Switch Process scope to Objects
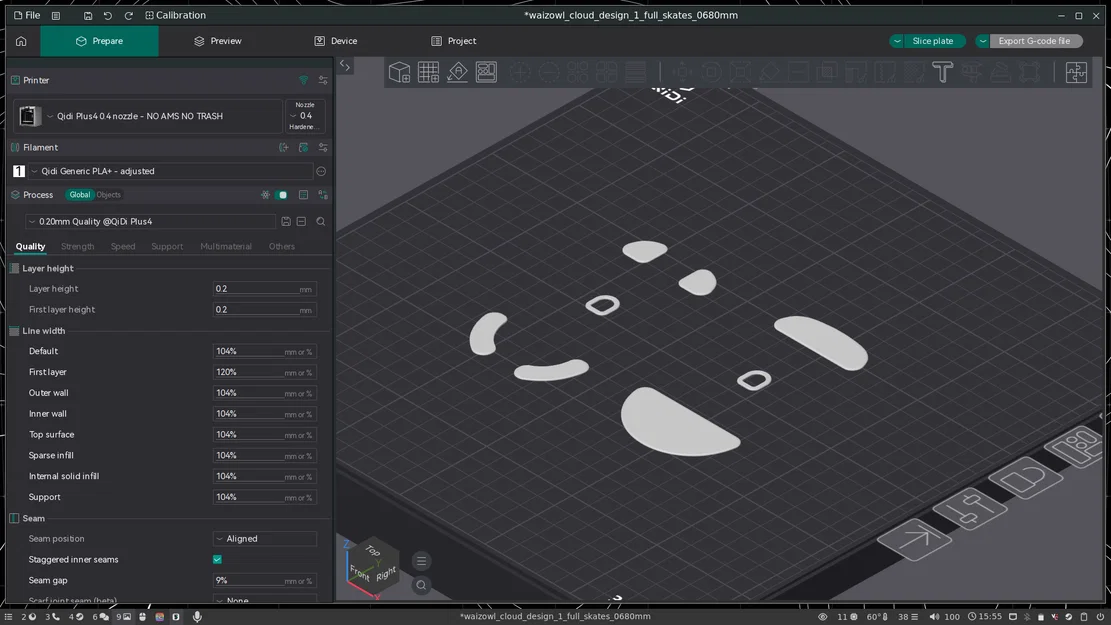The height and width of the screenshot is (625, 1111). point(108,195)
